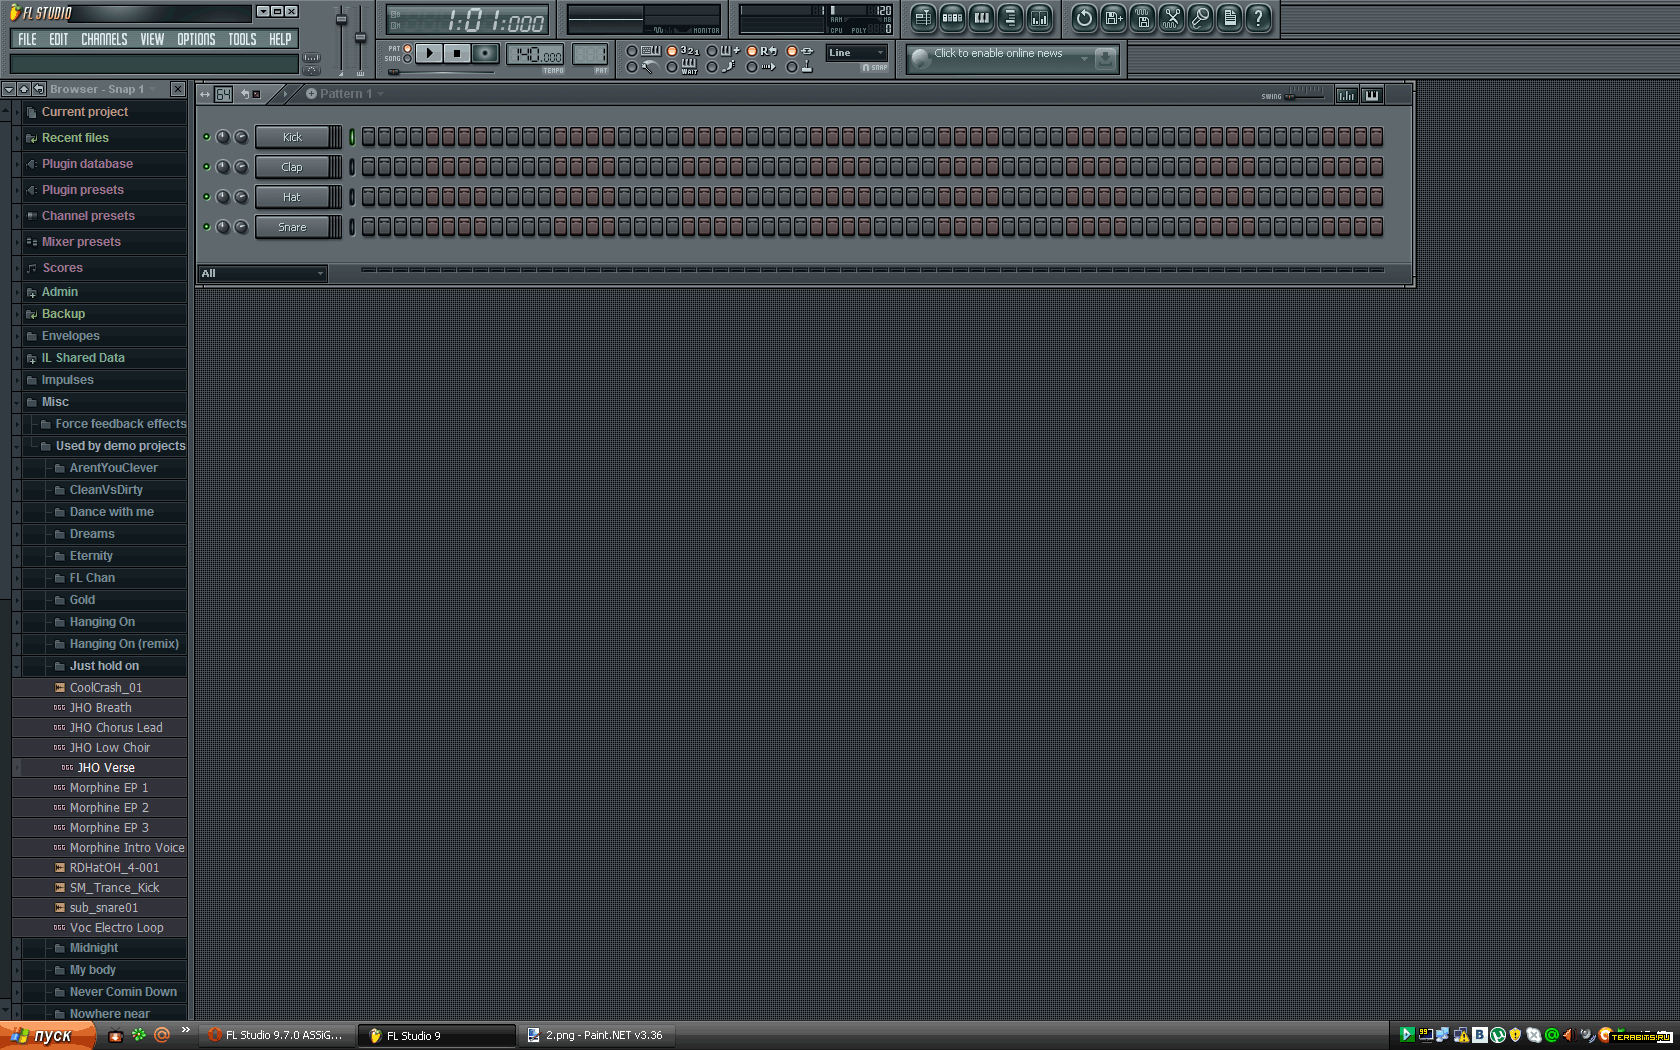Select the Clap channel button
Screen dimensions: 1680x1050
pos(292,167)
